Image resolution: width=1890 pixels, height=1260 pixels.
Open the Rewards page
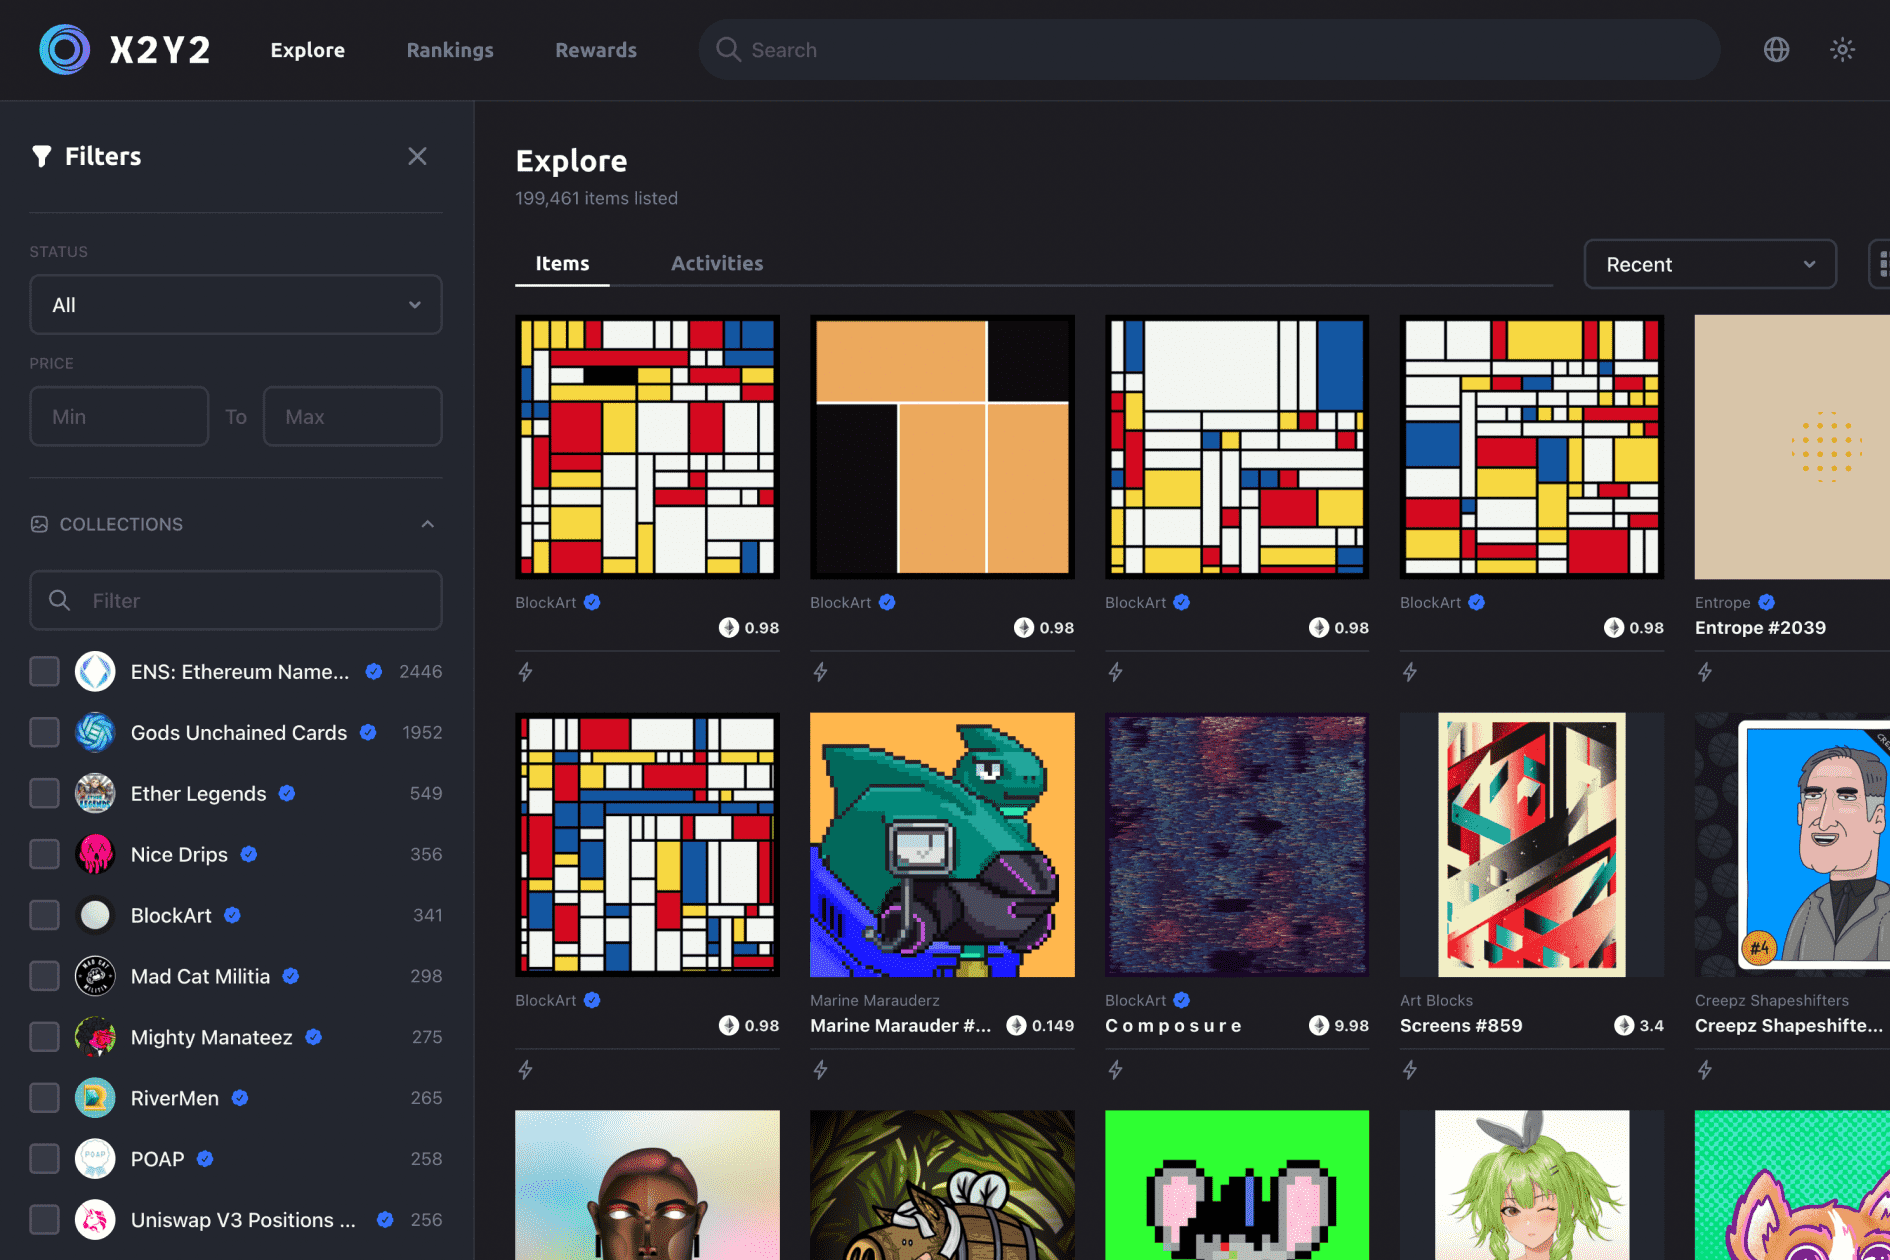[x=596, y=49]
